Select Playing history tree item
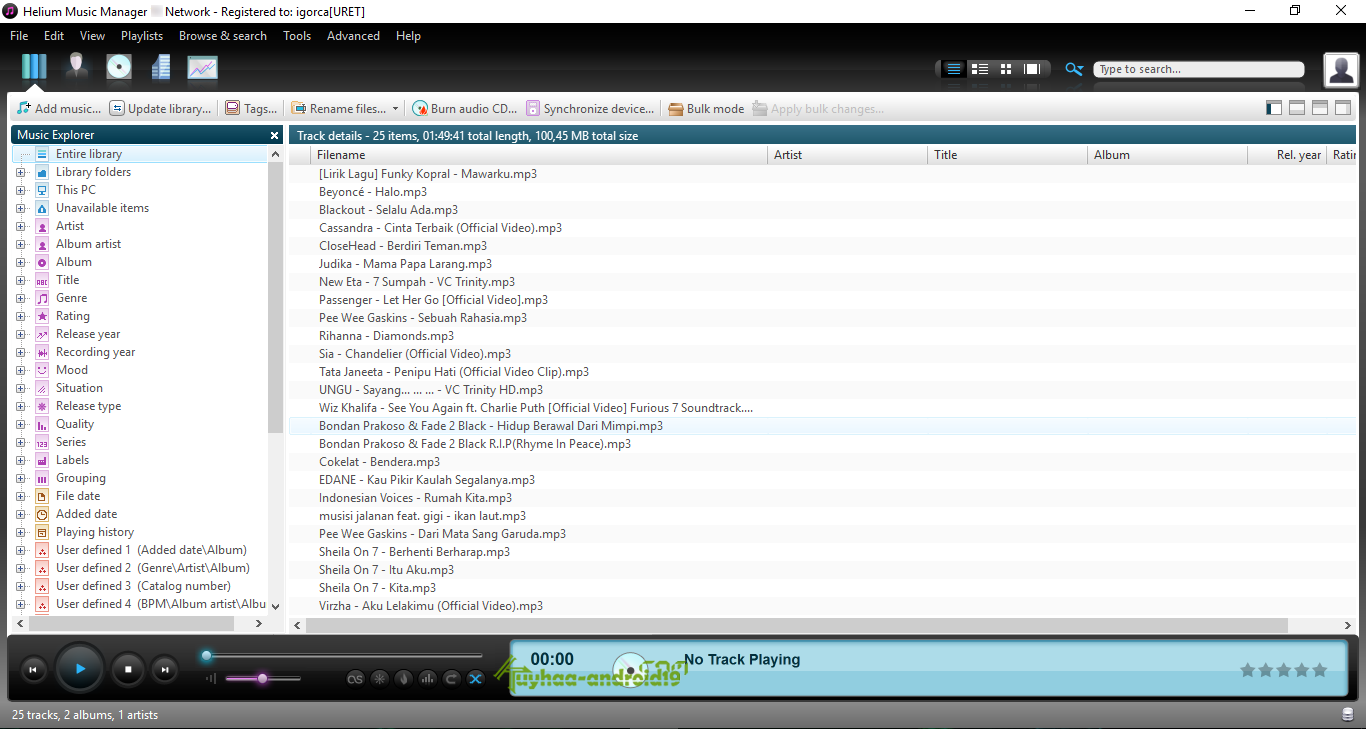The width and height of the screenshot is (1366, 729). [95, 532]
